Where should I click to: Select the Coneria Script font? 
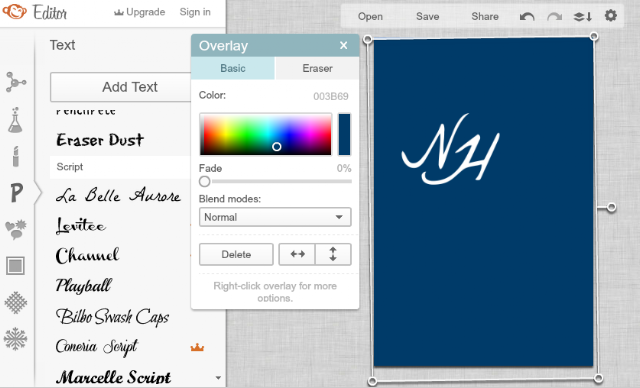[x=97, y=347]
